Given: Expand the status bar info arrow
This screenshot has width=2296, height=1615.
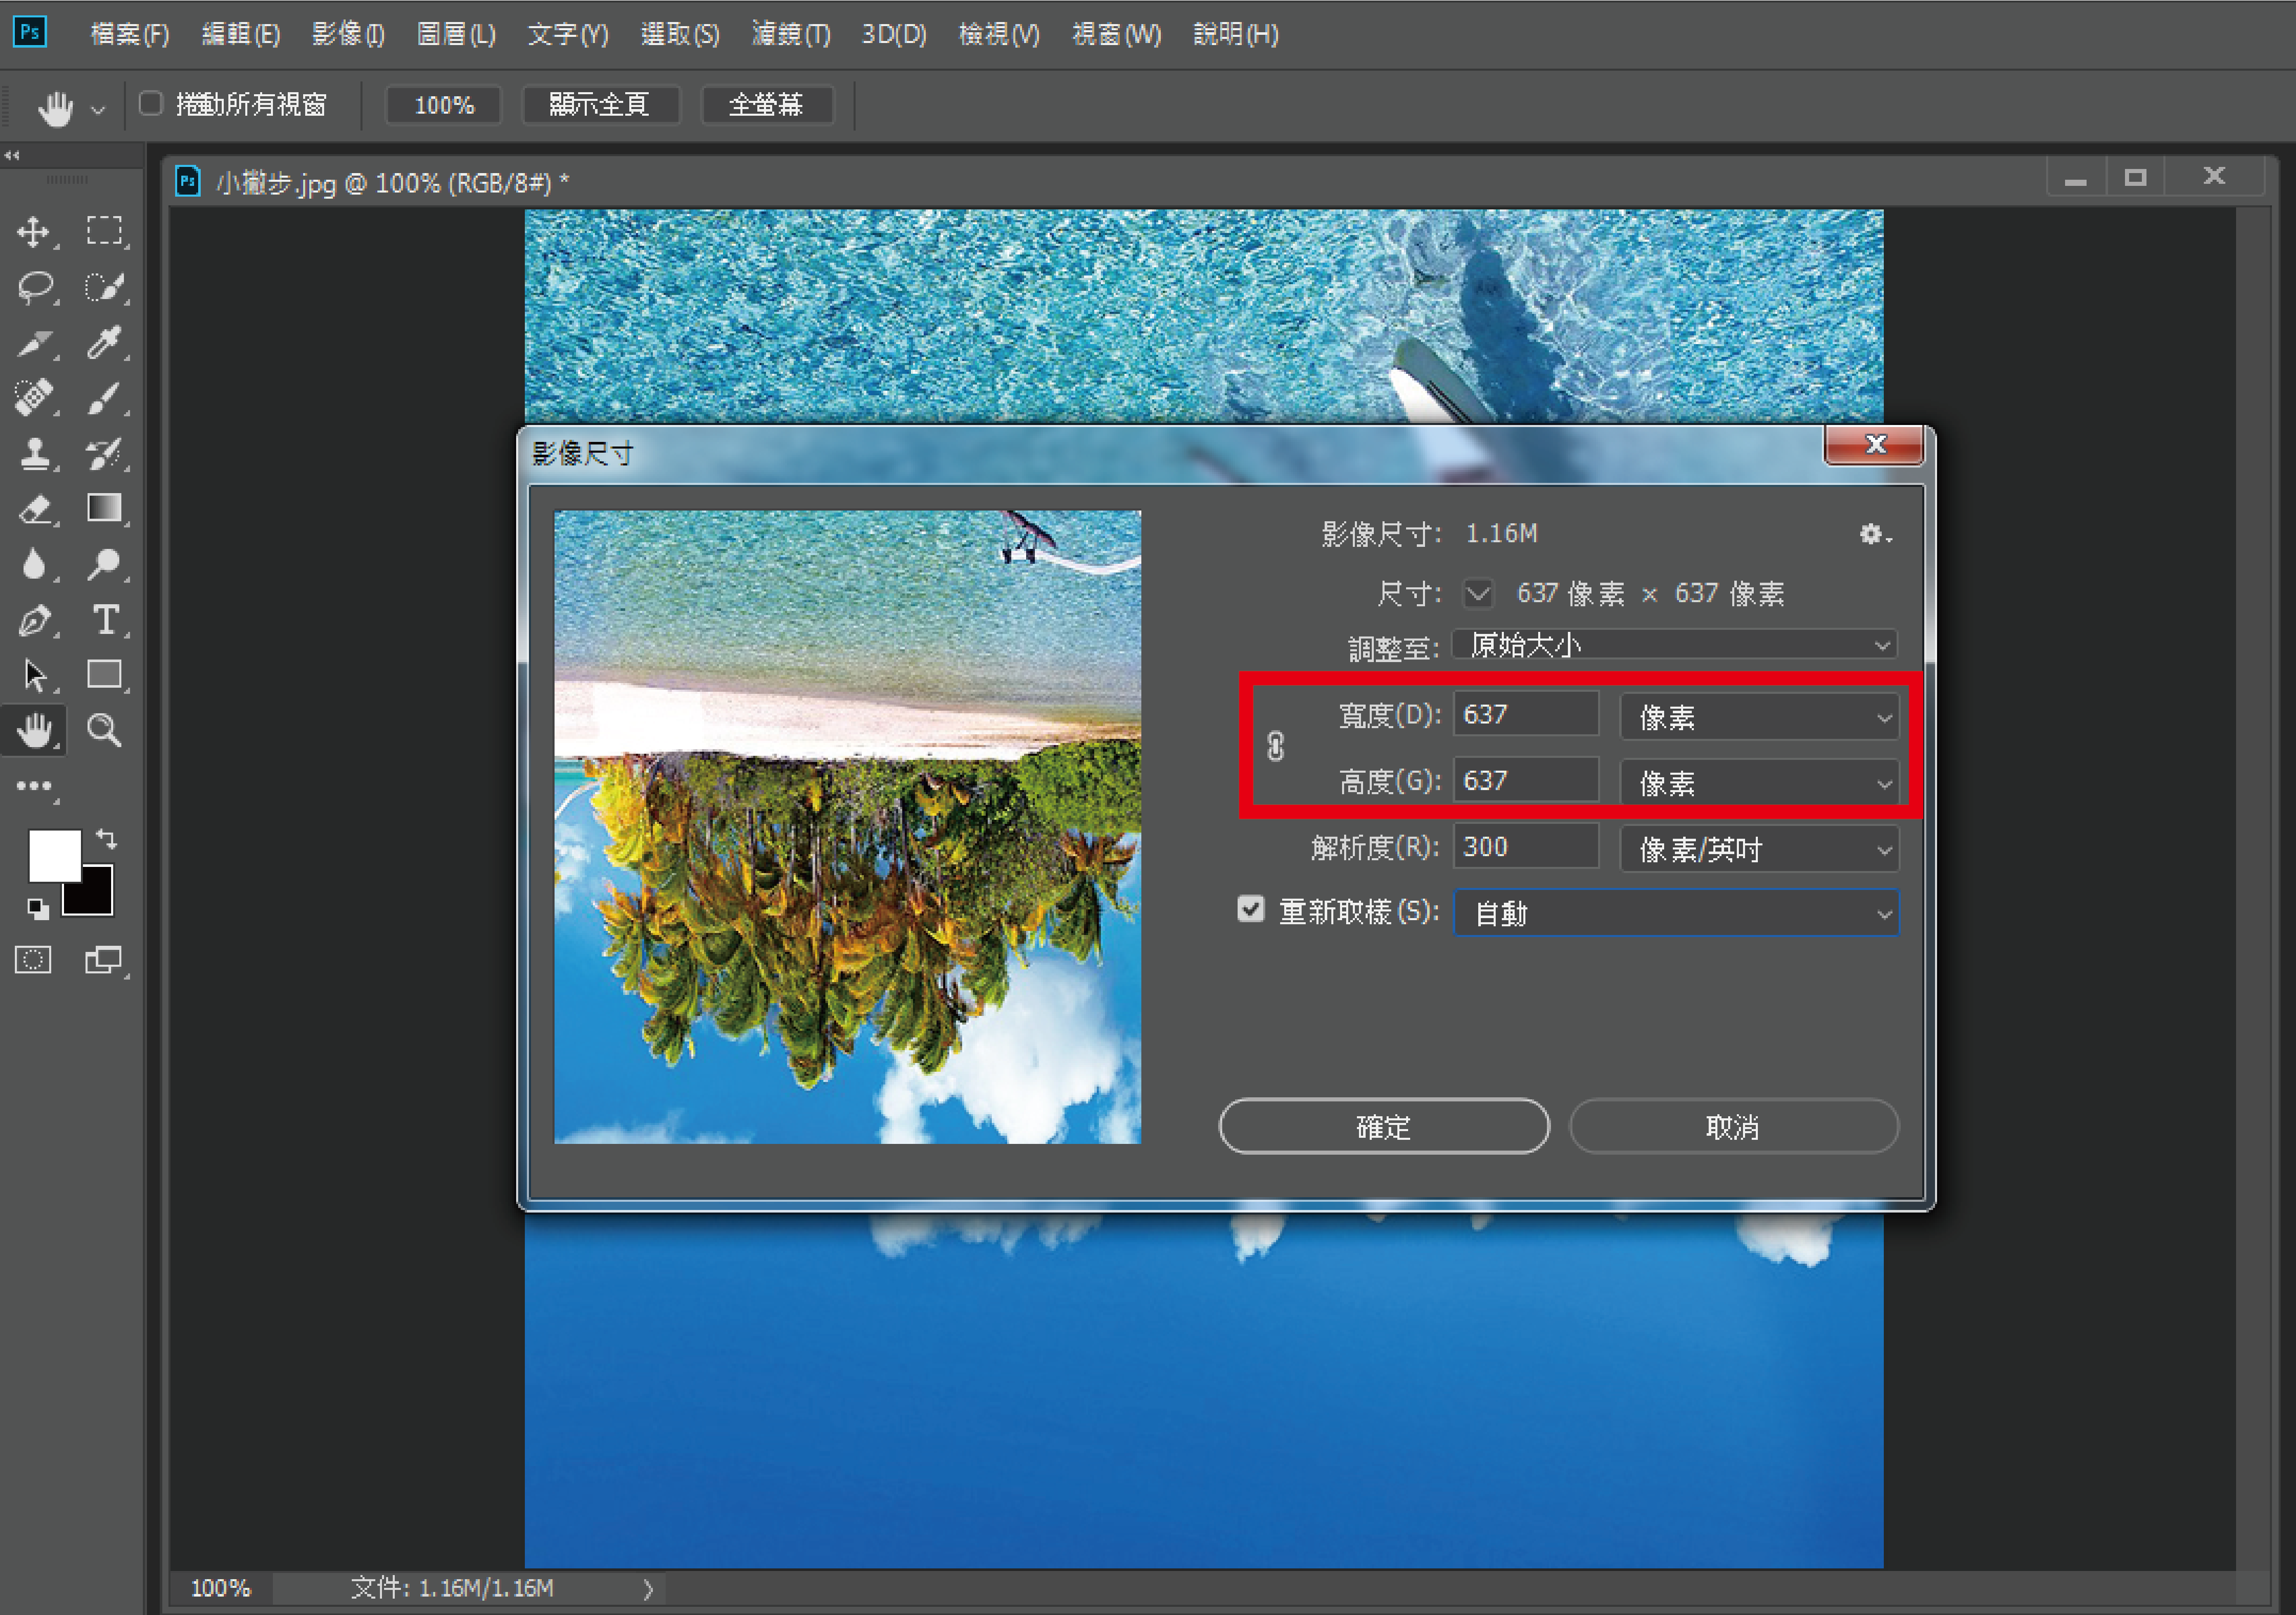Looking at the screenshot, I should [648, 1589].
